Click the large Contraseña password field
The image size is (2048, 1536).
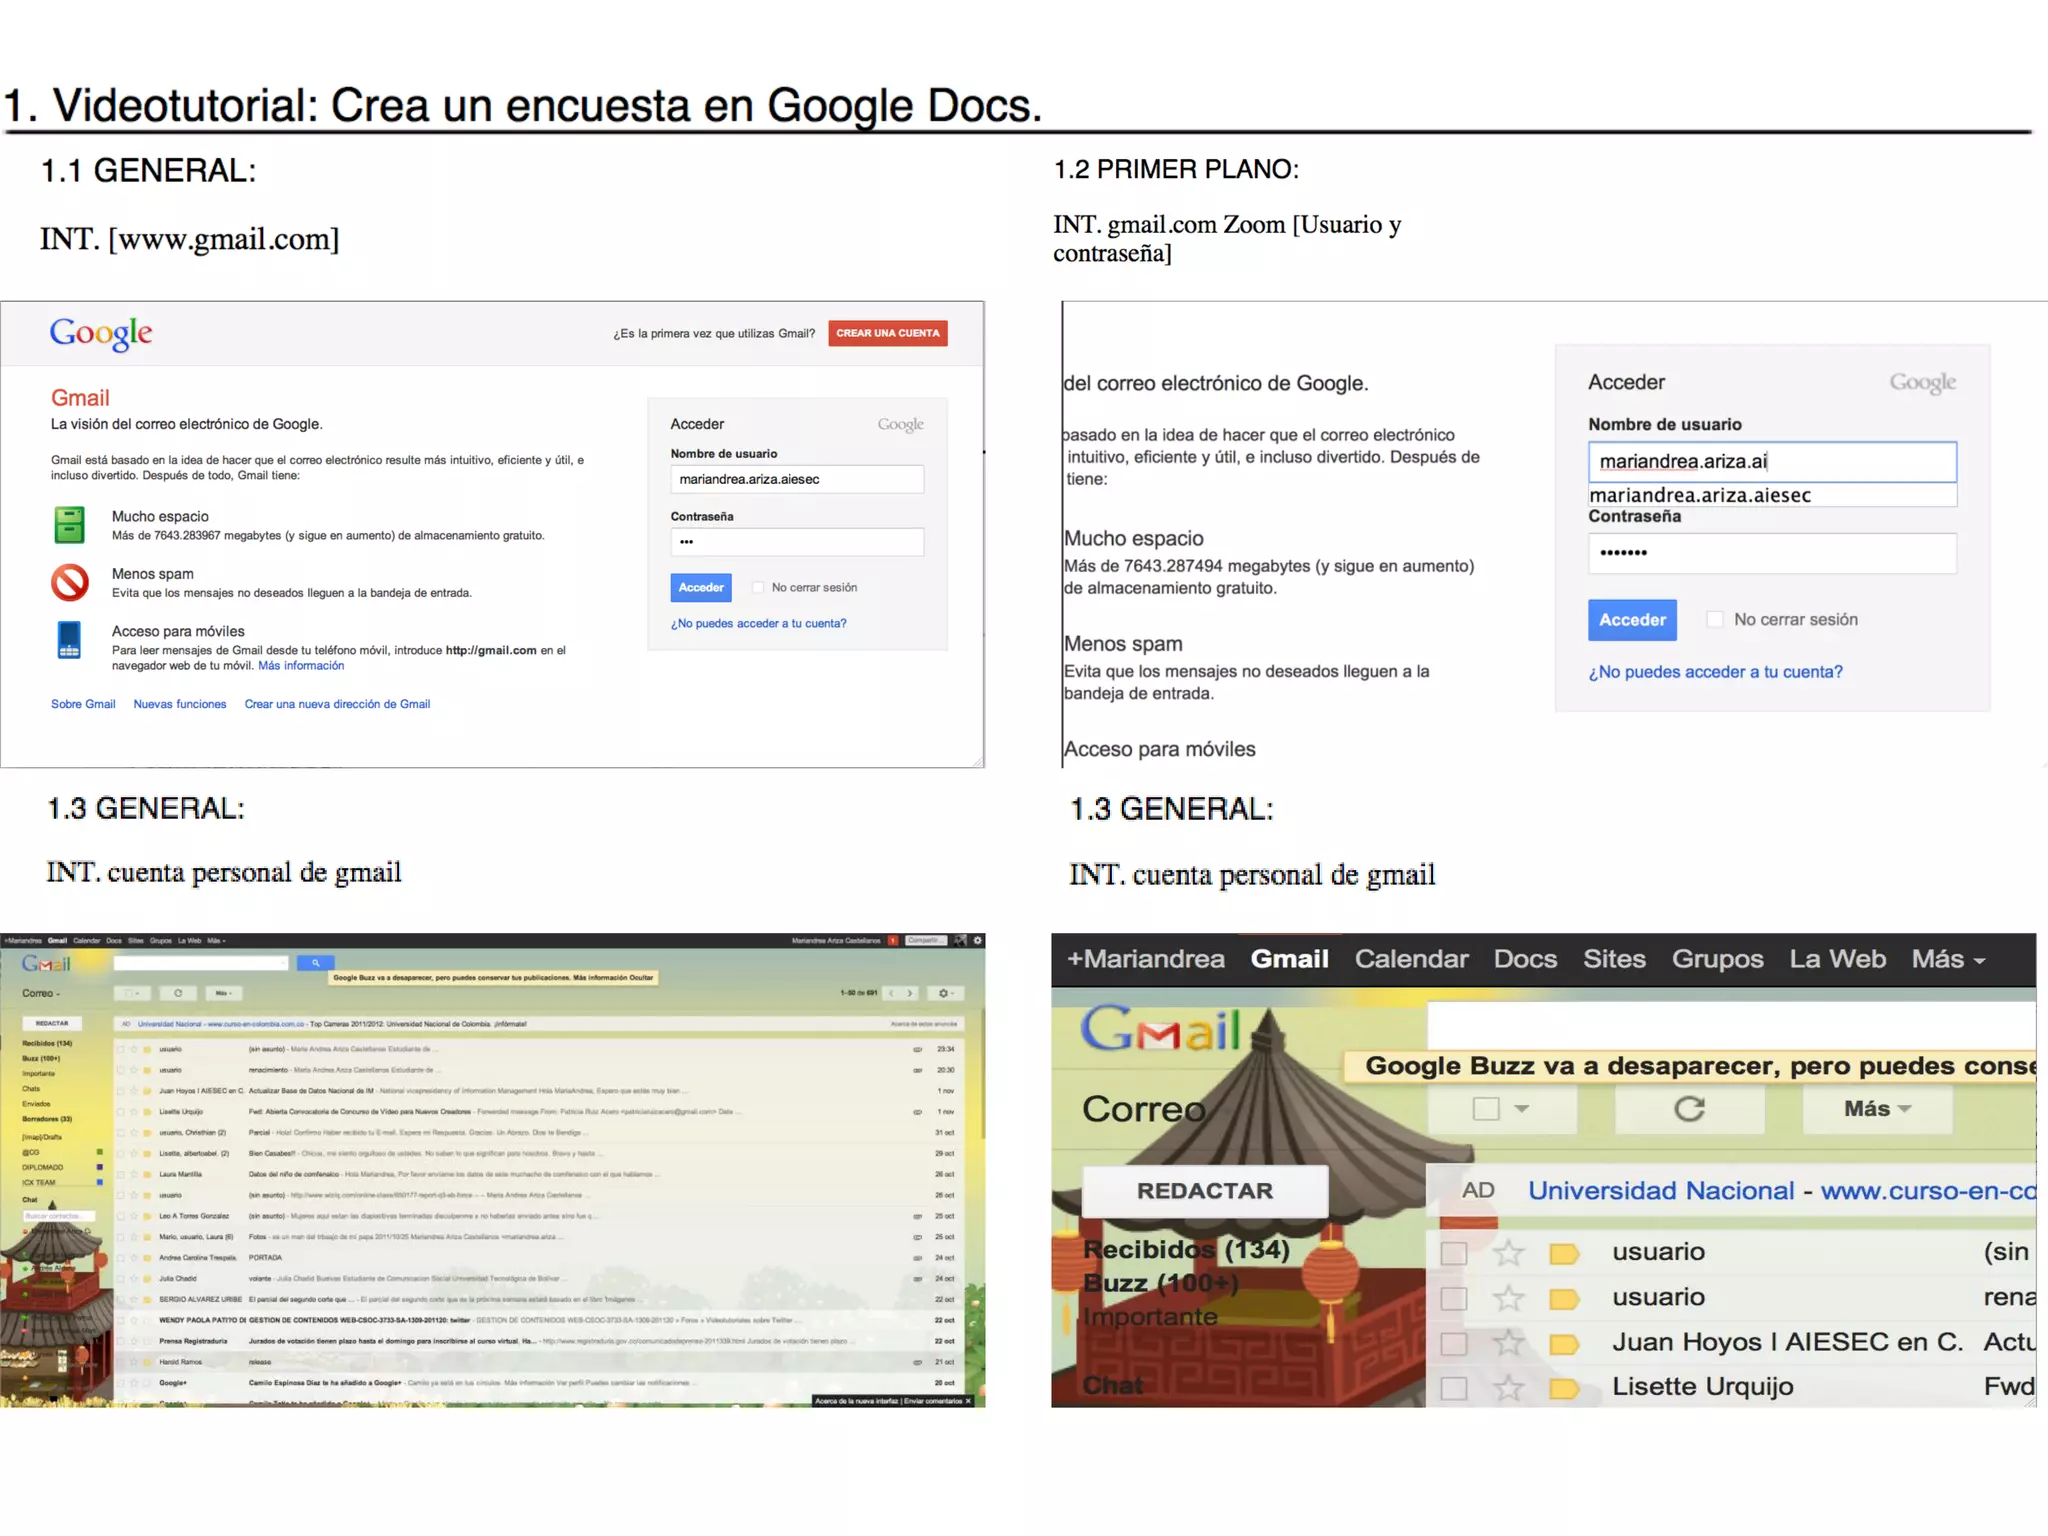1771,553
